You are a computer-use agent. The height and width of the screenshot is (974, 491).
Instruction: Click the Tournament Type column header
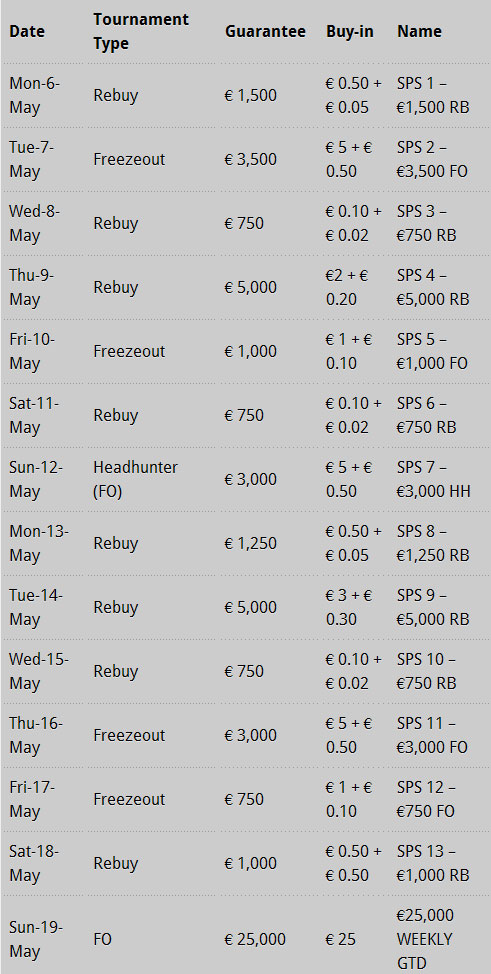141,32
